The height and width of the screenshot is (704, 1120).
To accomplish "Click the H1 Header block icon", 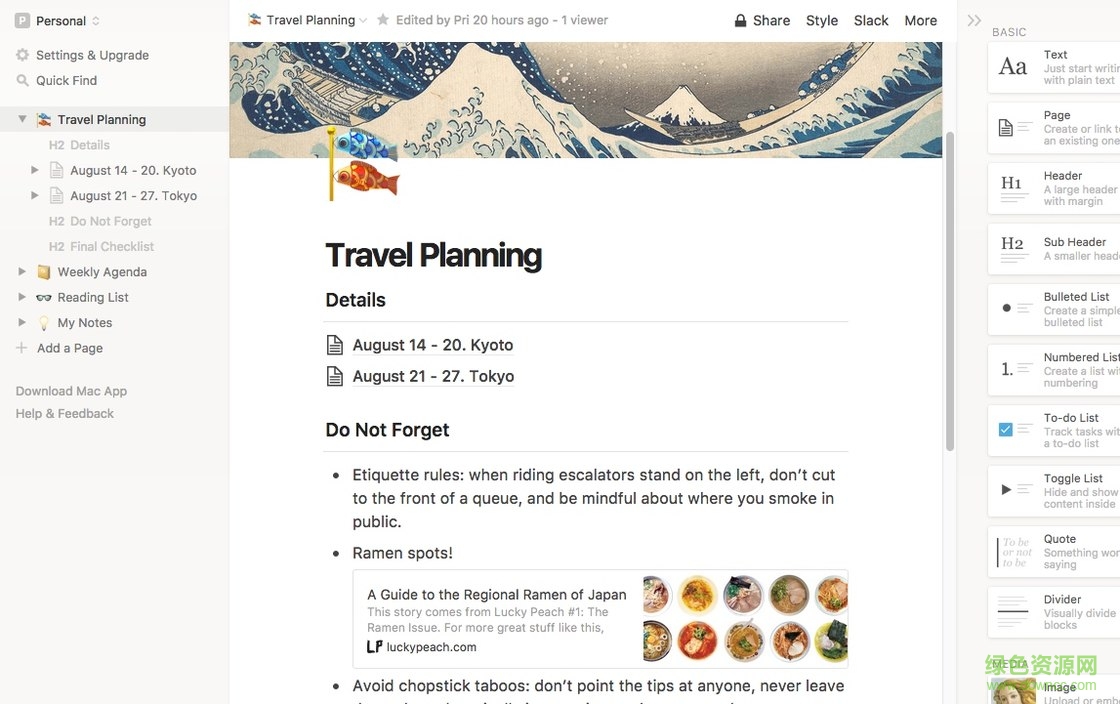I will pyautogui.click(x=1013, y=188).
